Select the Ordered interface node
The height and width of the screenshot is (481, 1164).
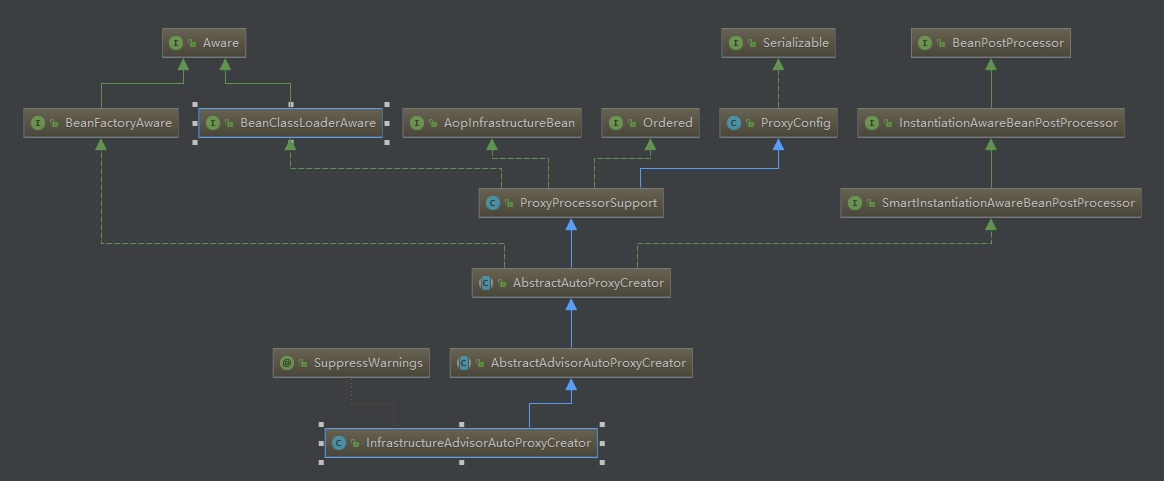pyautogui.click(x=650, y=123)
